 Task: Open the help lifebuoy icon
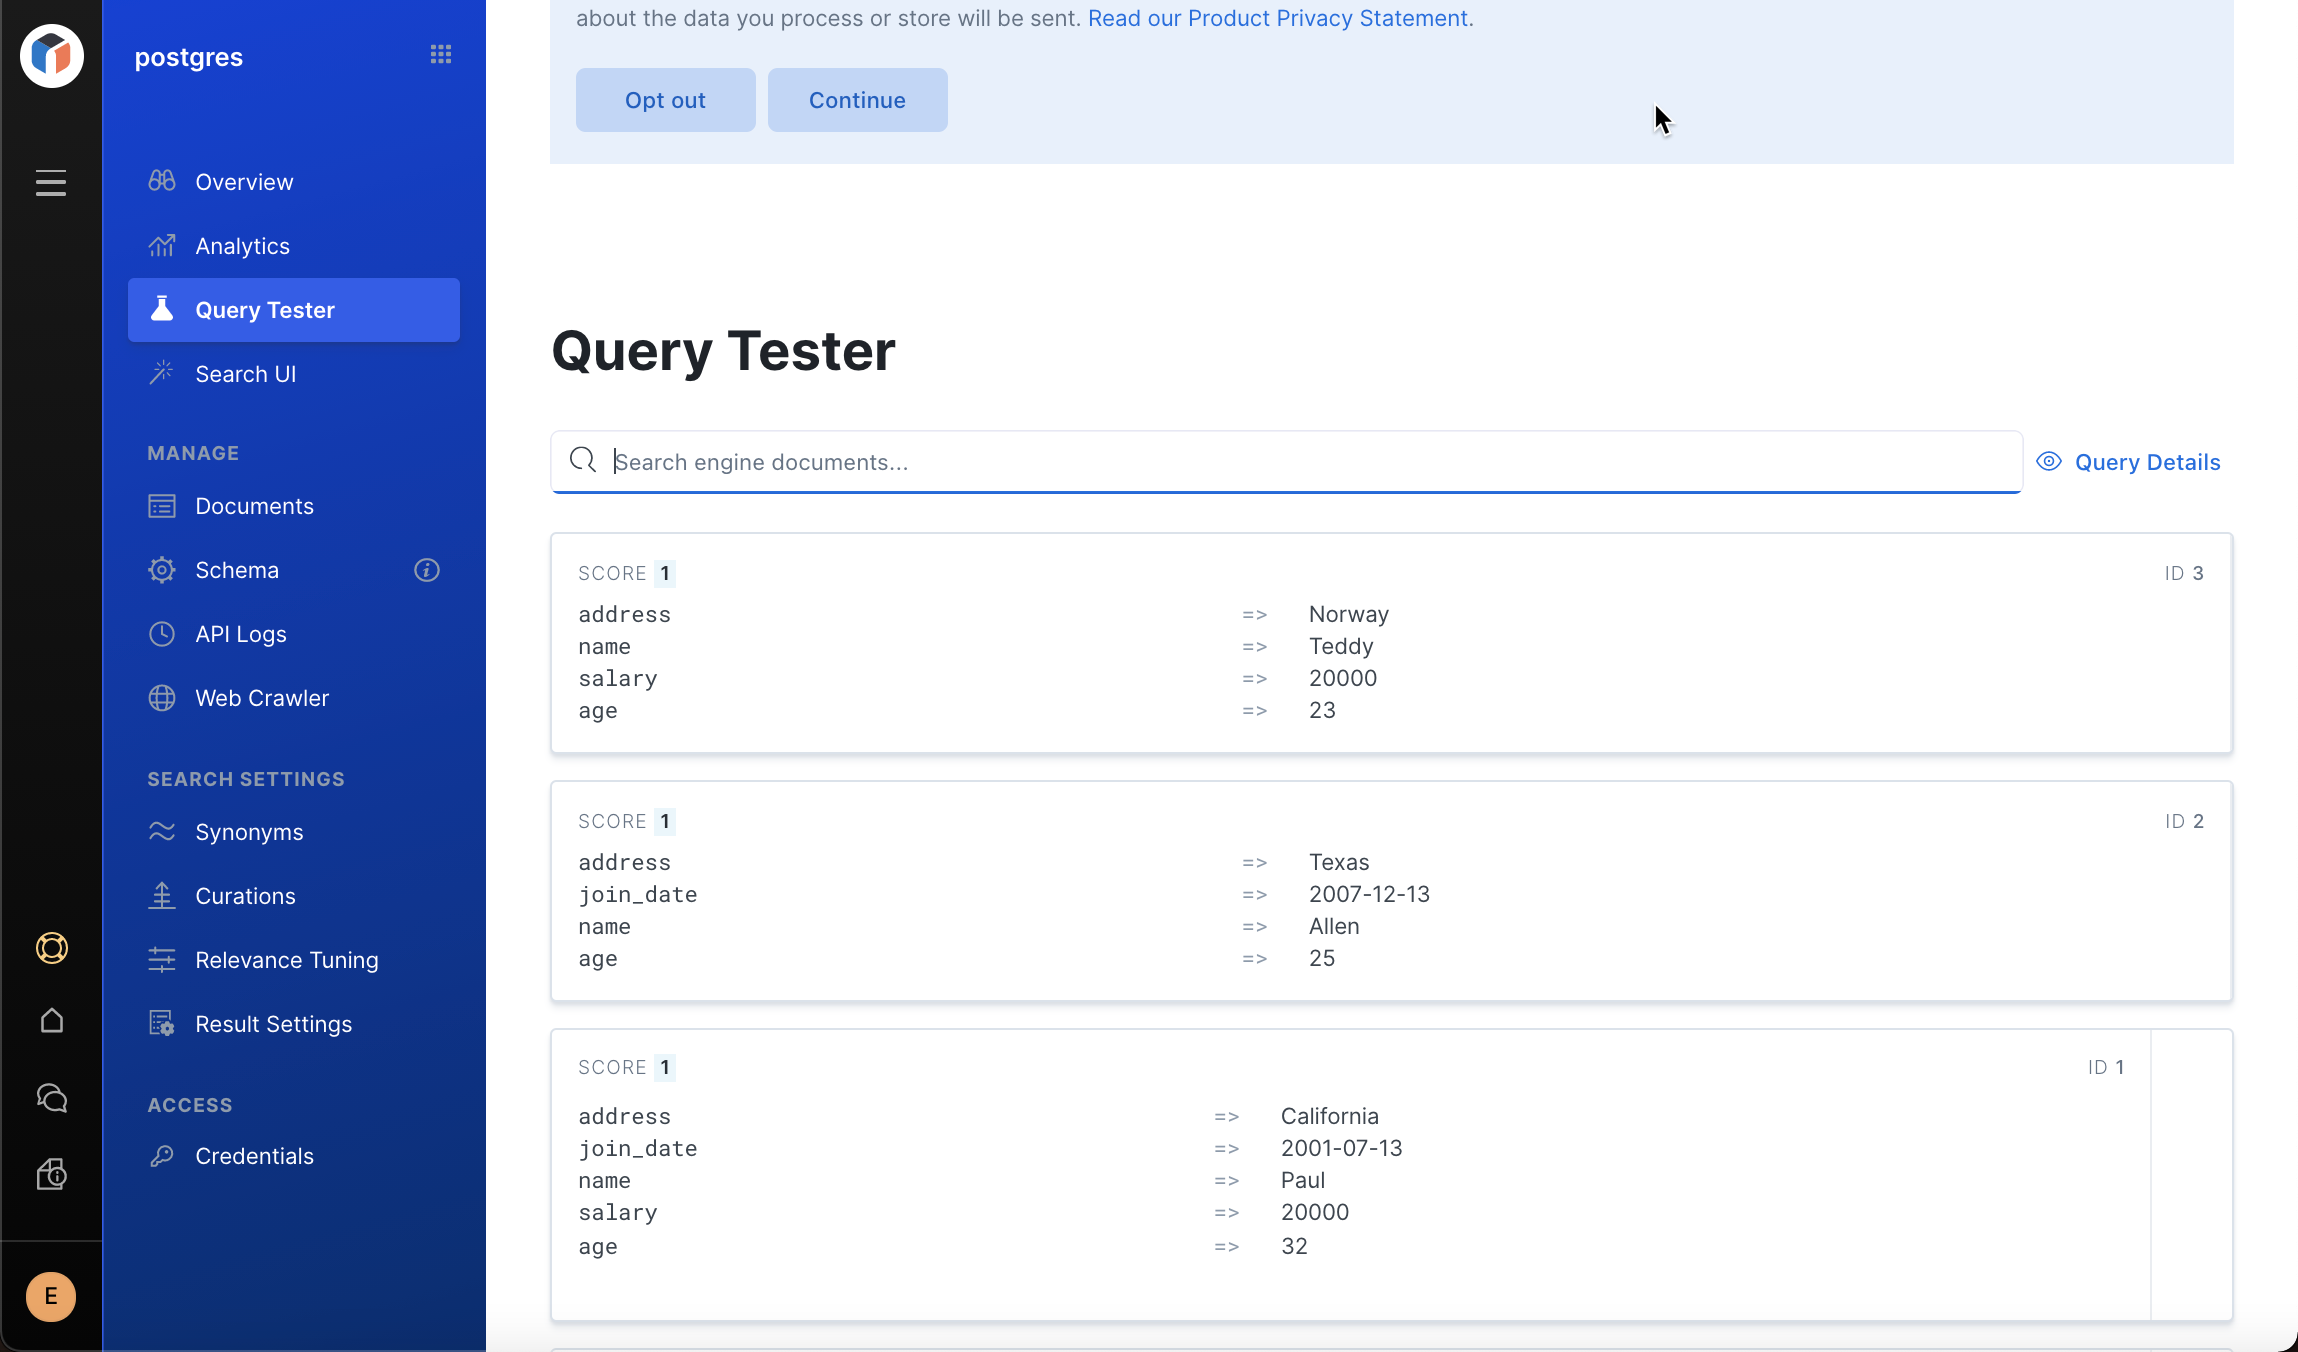coord(51,948)
